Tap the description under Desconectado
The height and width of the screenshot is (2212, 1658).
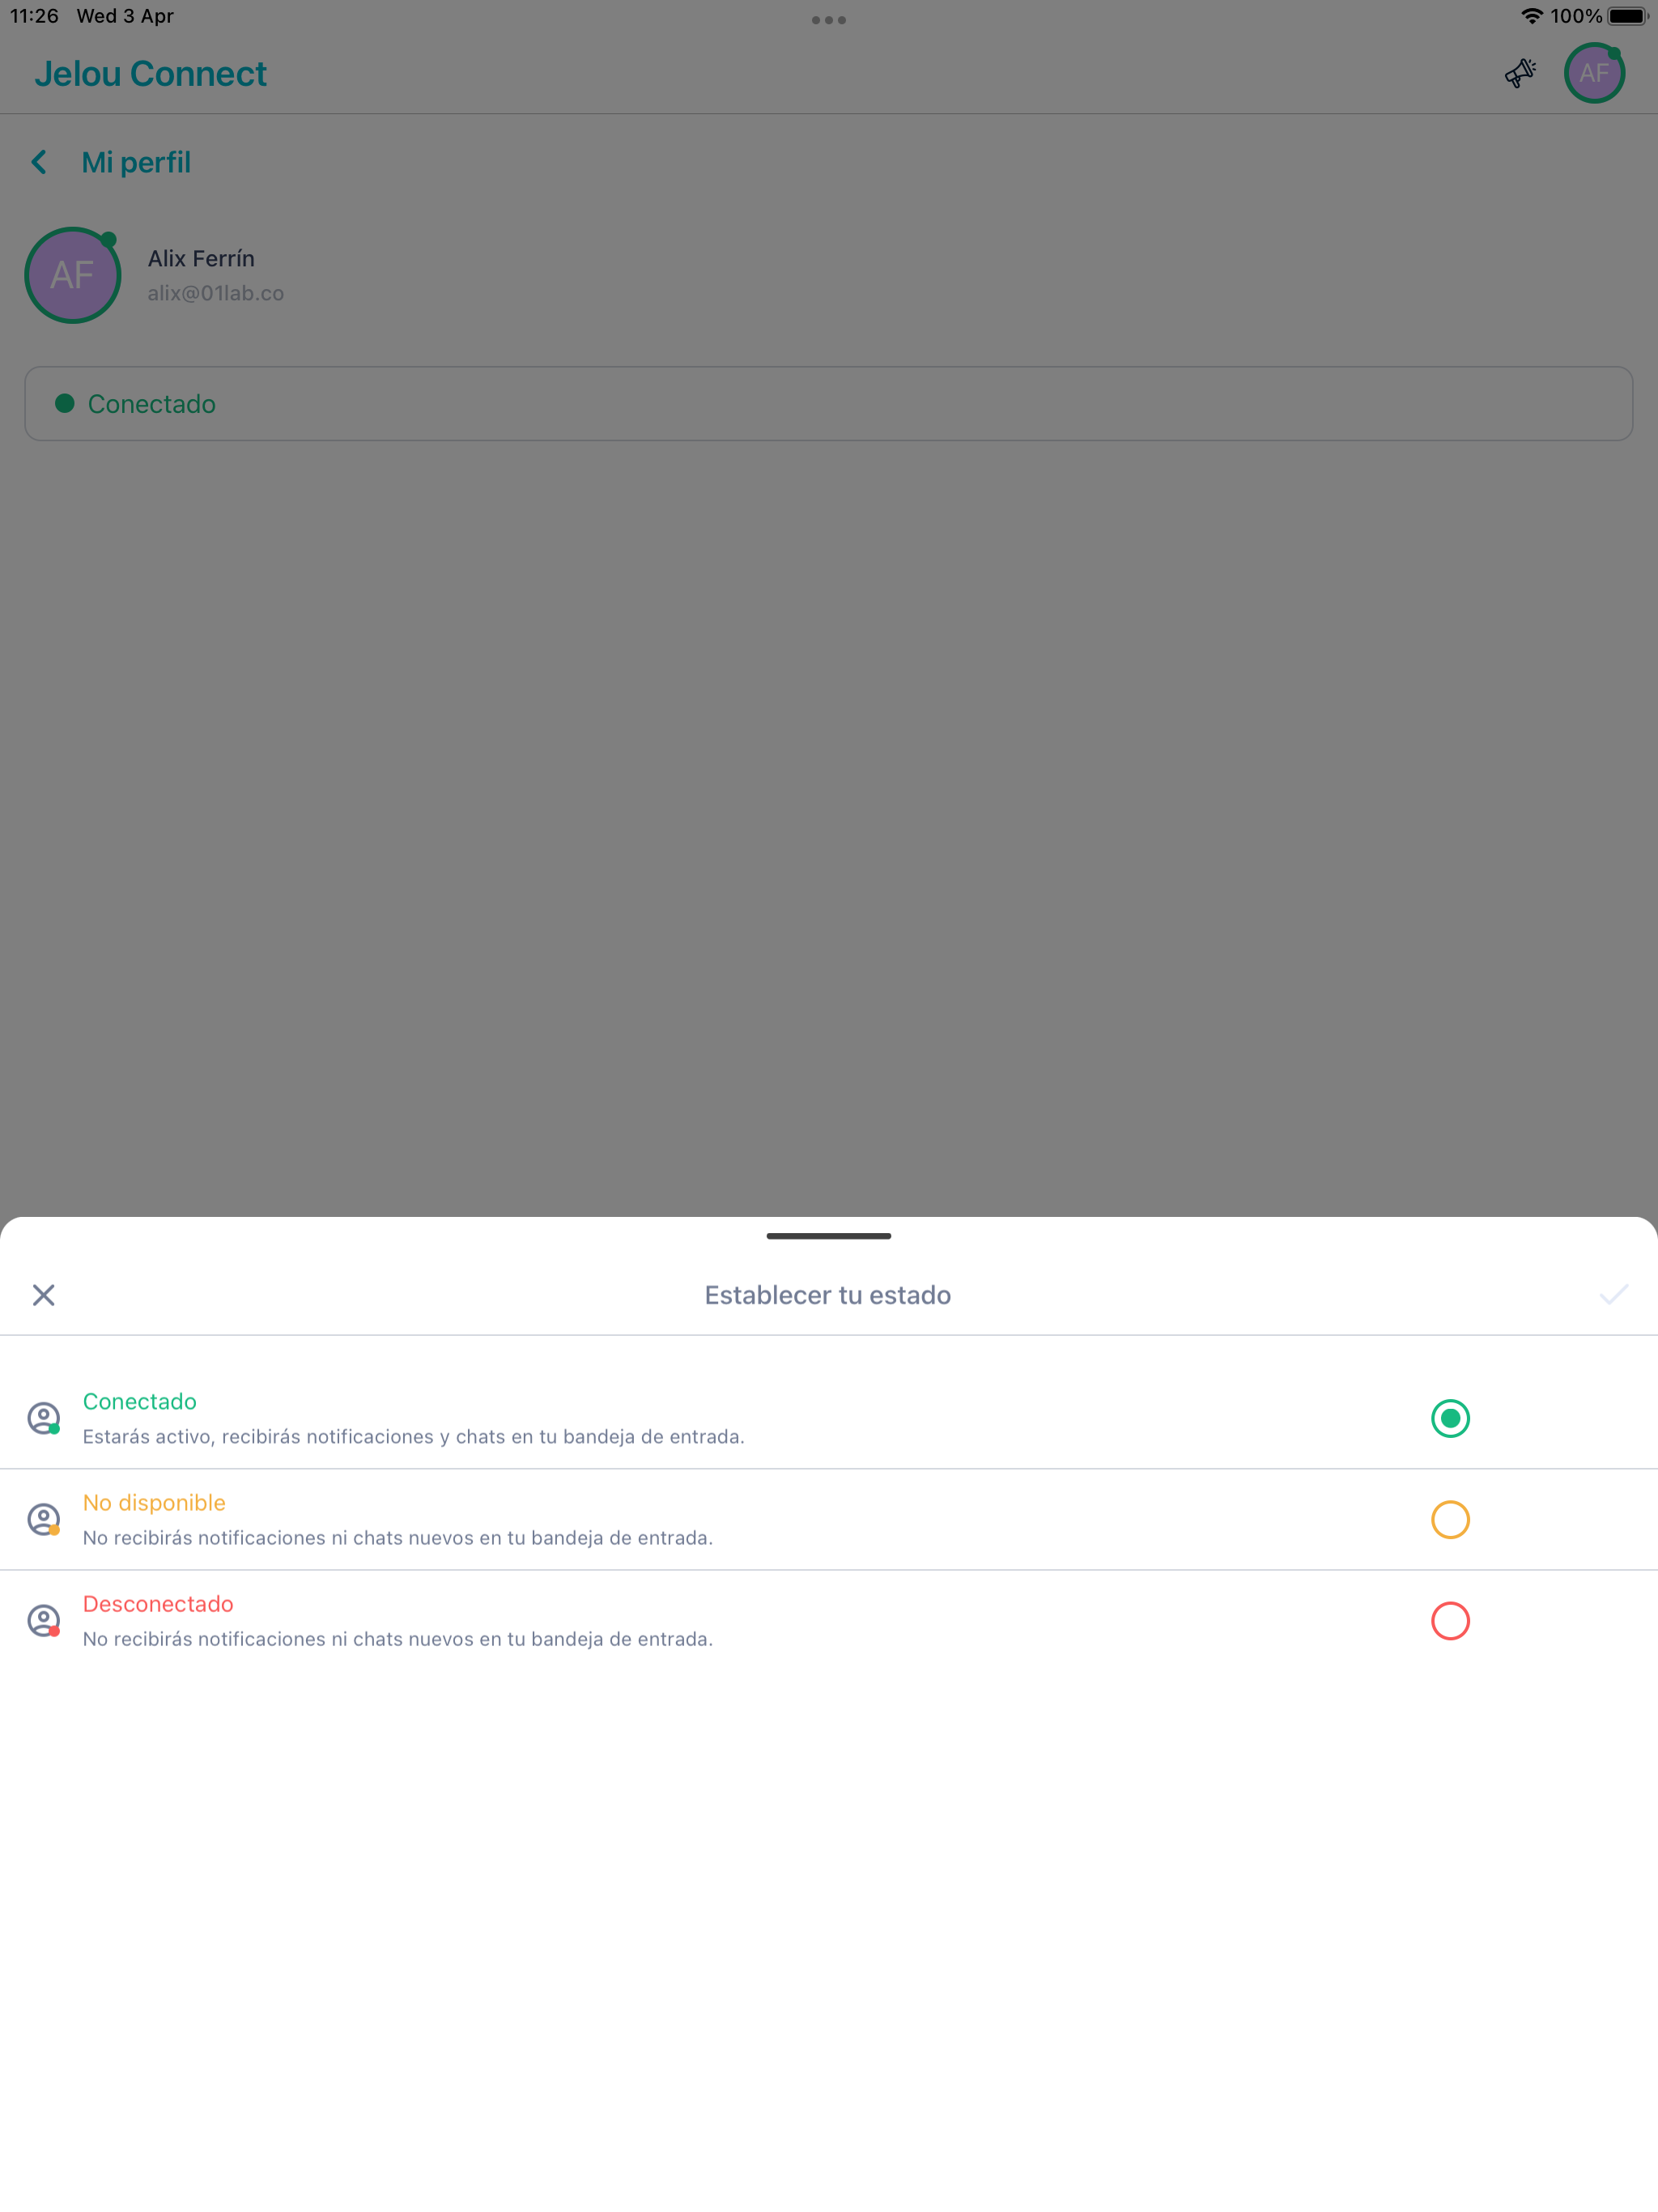pyautogui.click(x=397, y=1638)
